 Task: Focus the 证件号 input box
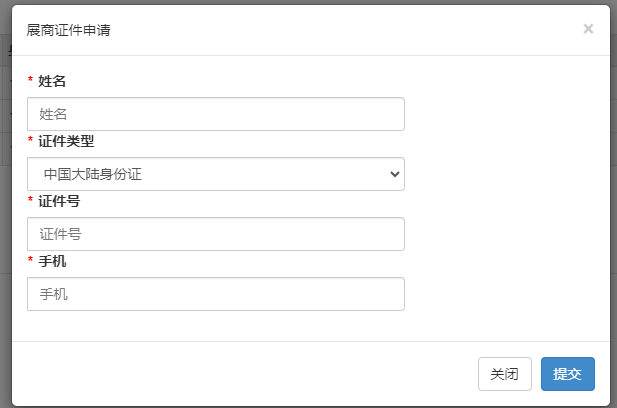pos(216,234)
